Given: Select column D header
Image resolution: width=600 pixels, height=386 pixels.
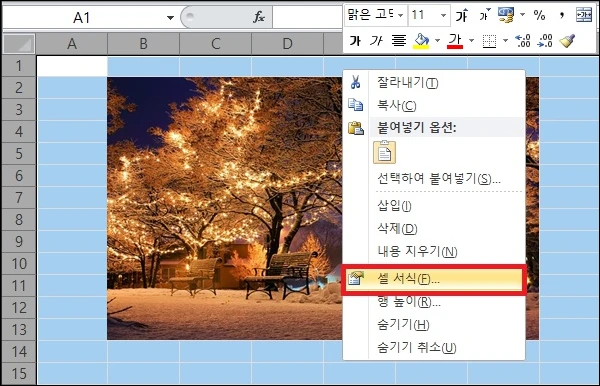Looking at the screenshot, I should point(287,44).
